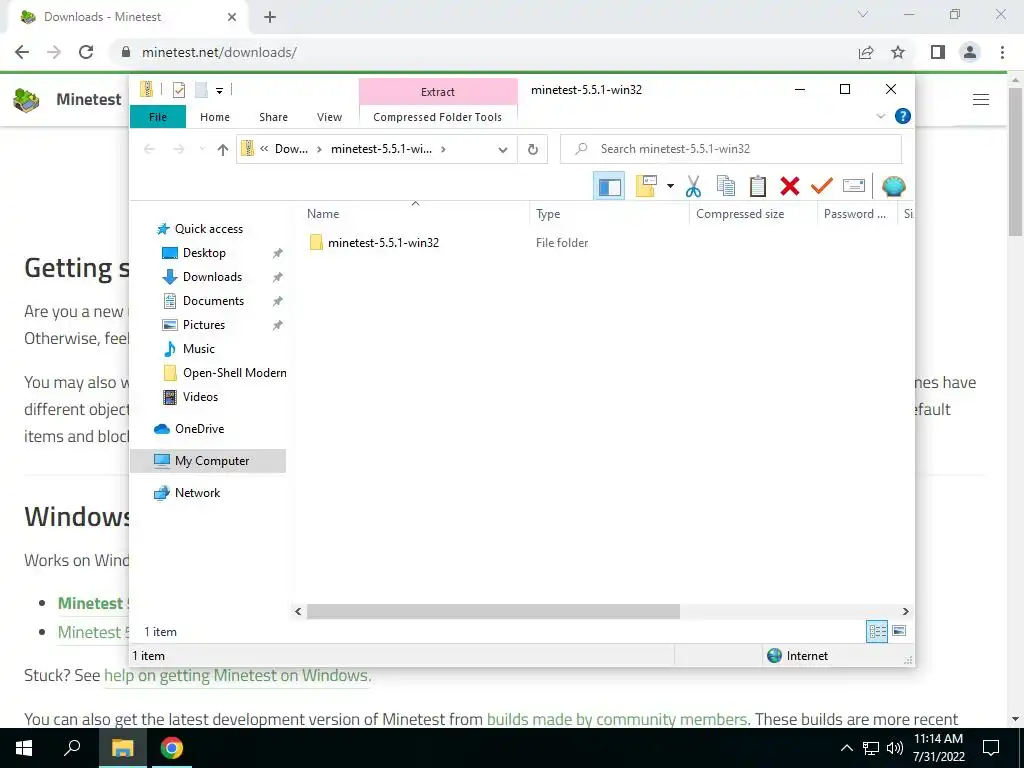Sort by Password column header
This screenshot has width=1024, height=768.
pyautogui.click(x=857, y=214)
